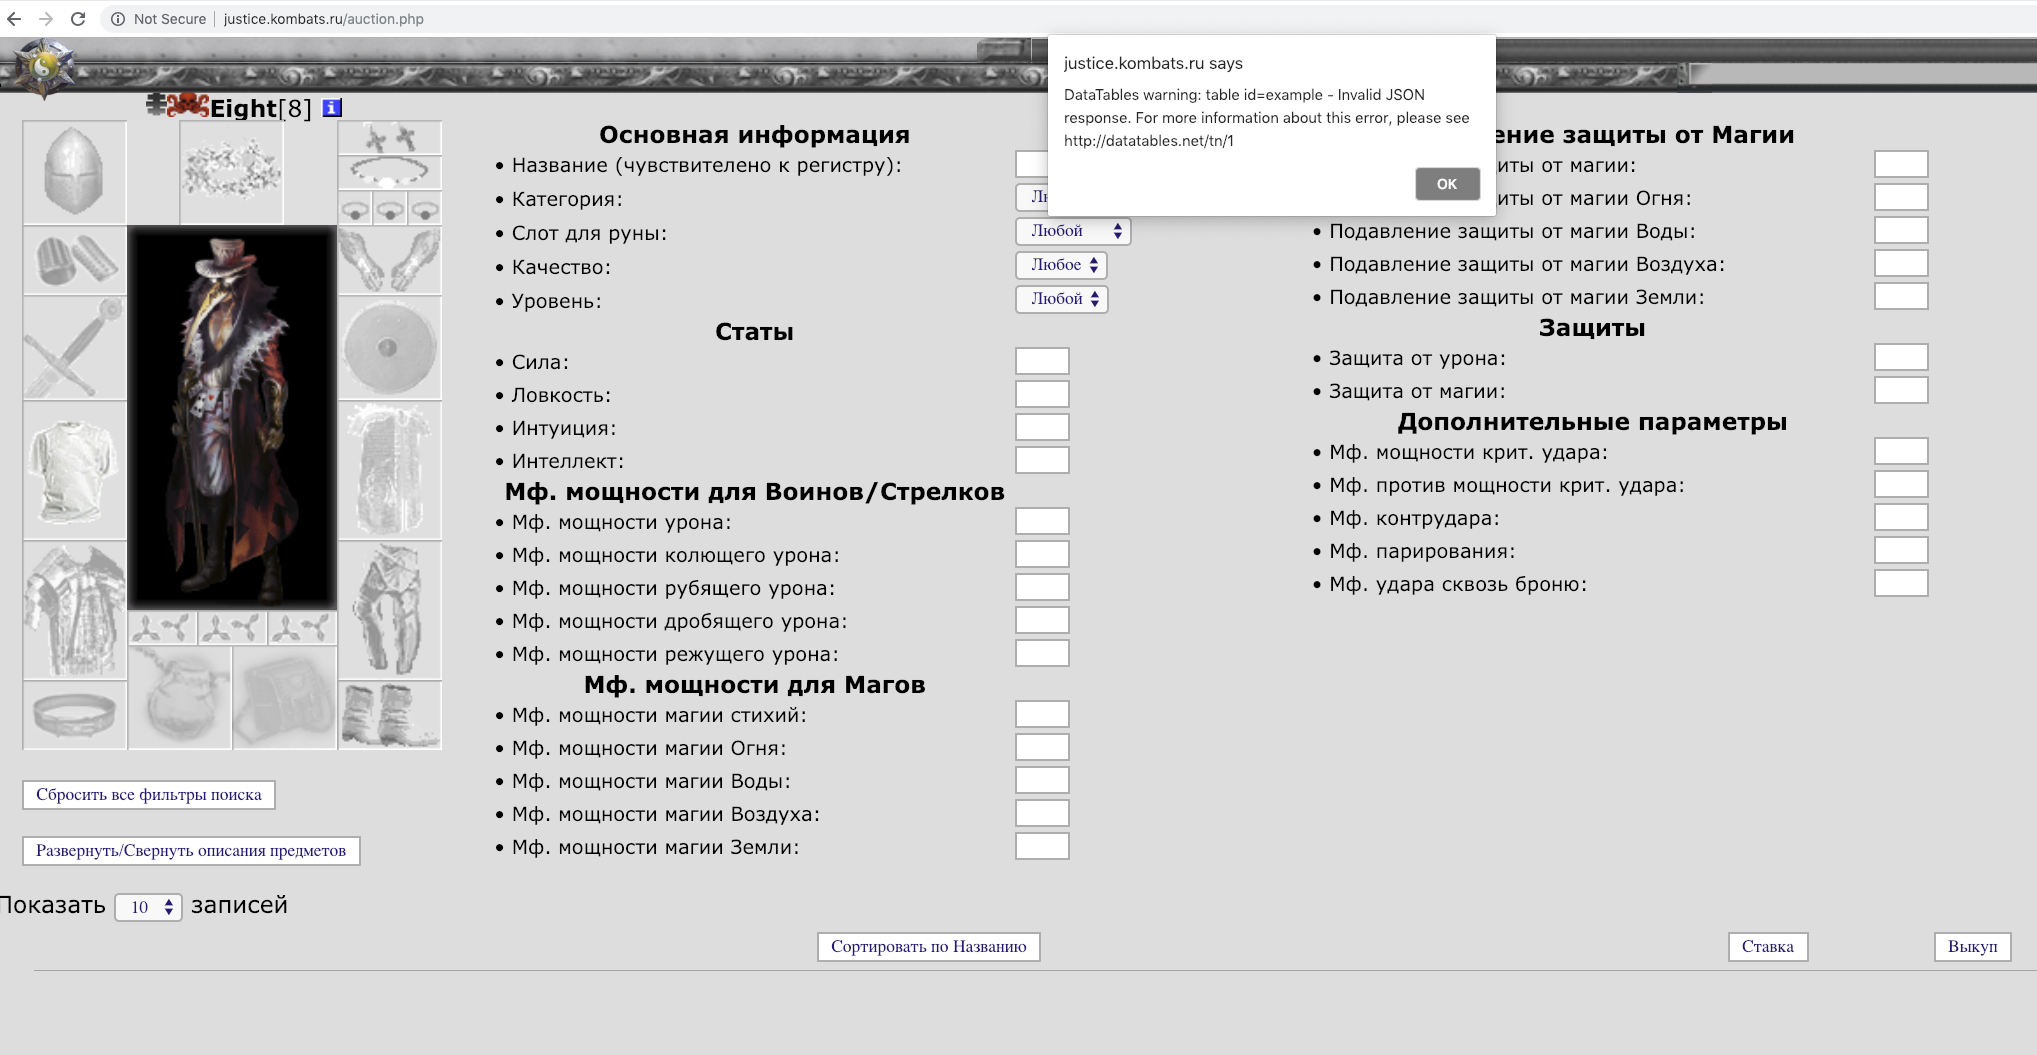This screenshot has height=1055, width=2037.
Task: Open the Показать записей count dropdown
Action: click(x=149, y=907)
